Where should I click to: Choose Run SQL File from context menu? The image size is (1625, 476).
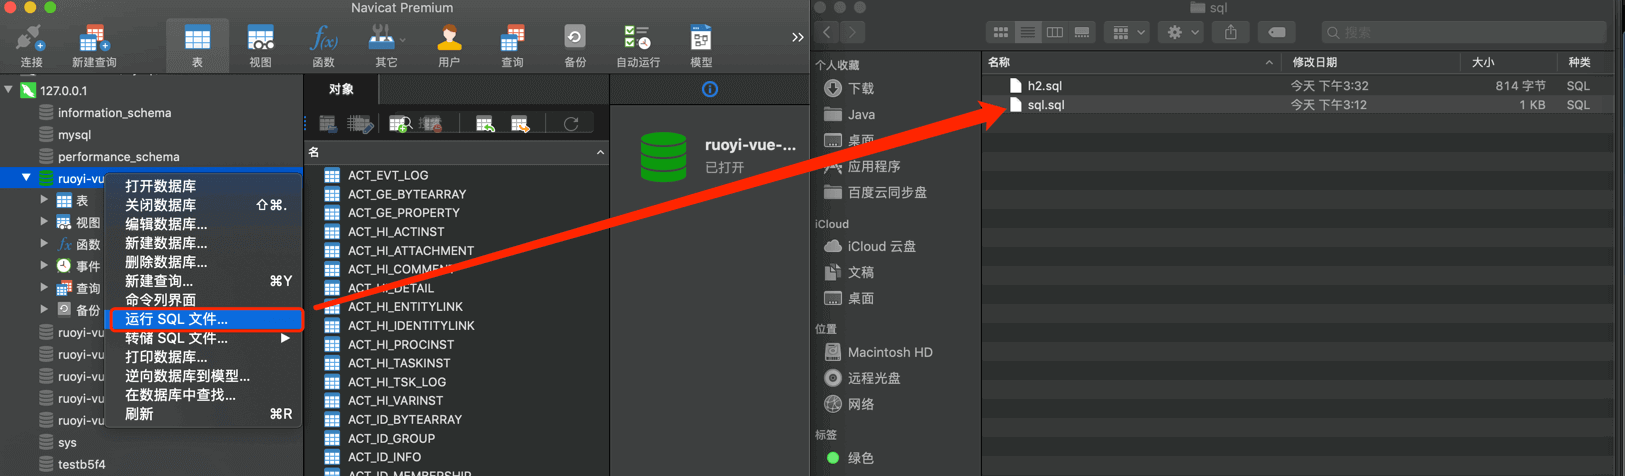(176, 319)
